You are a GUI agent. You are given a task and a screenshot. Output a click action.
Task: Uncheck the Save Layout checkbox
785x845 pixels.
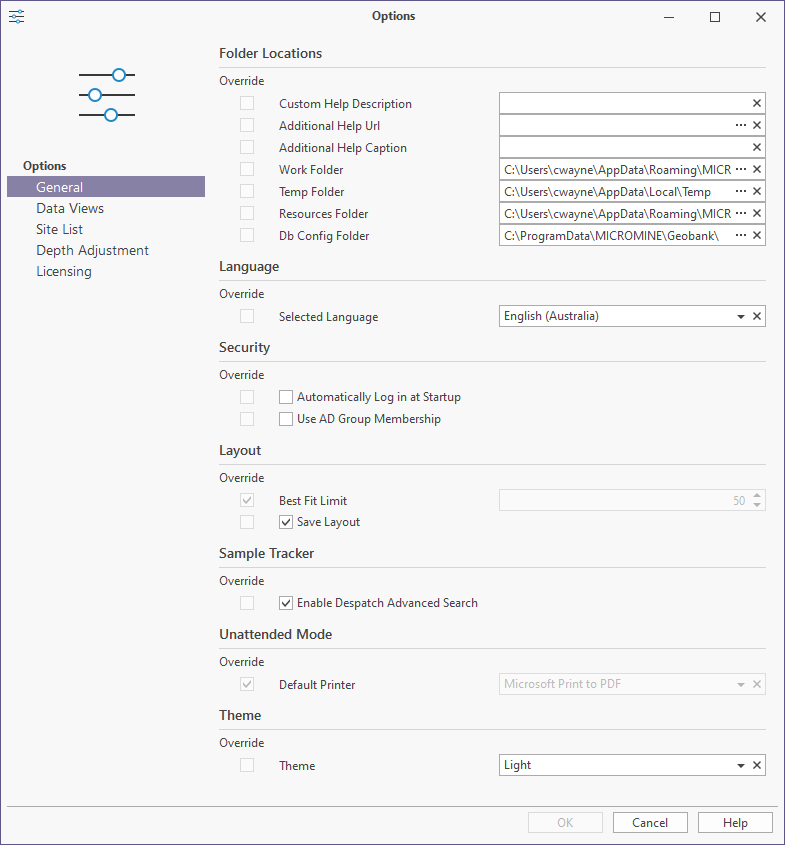(x=286, y=522)
